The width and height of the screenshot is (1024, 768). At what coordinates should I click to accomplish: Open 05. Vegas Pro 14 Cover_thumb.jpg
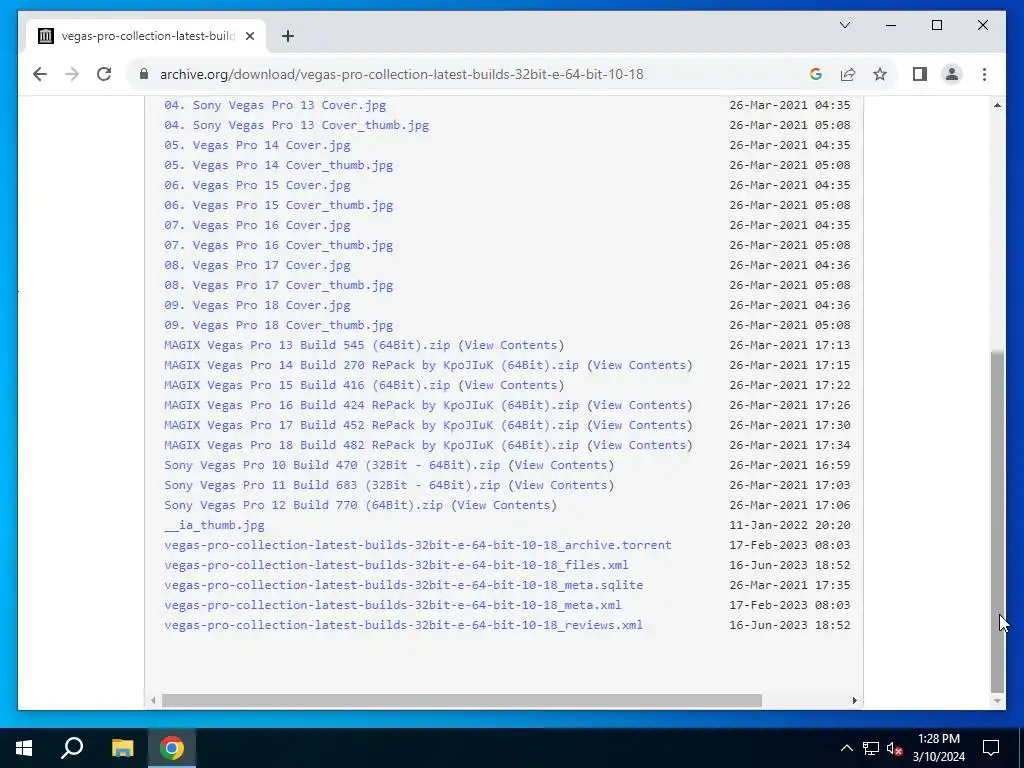tap(279, 165)
